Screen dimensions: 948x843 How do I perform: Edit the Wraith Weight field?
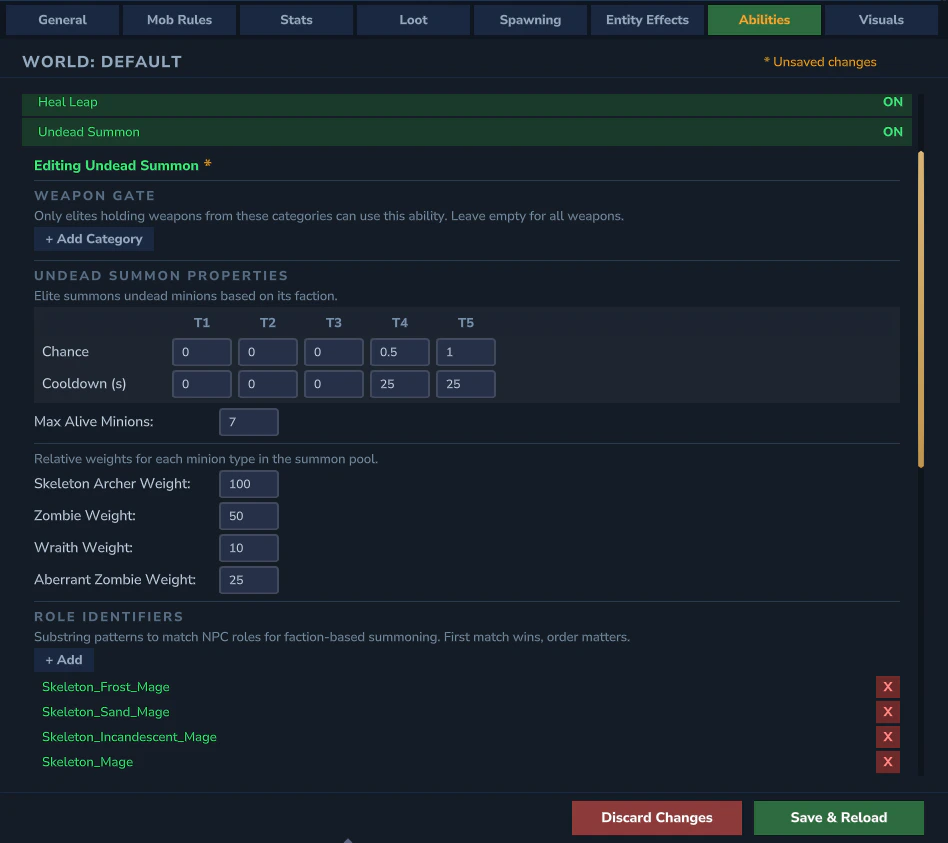248,548
